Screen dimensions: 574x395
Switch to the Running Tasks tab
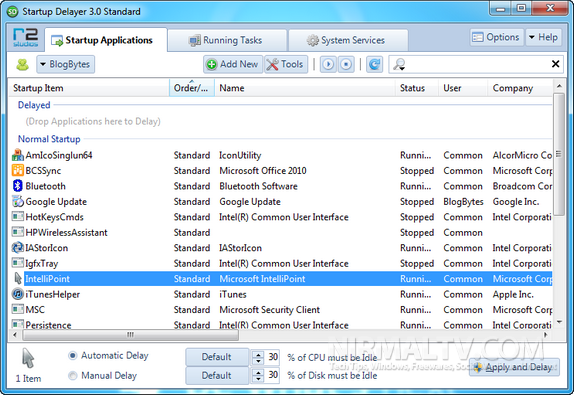[227, 40]
